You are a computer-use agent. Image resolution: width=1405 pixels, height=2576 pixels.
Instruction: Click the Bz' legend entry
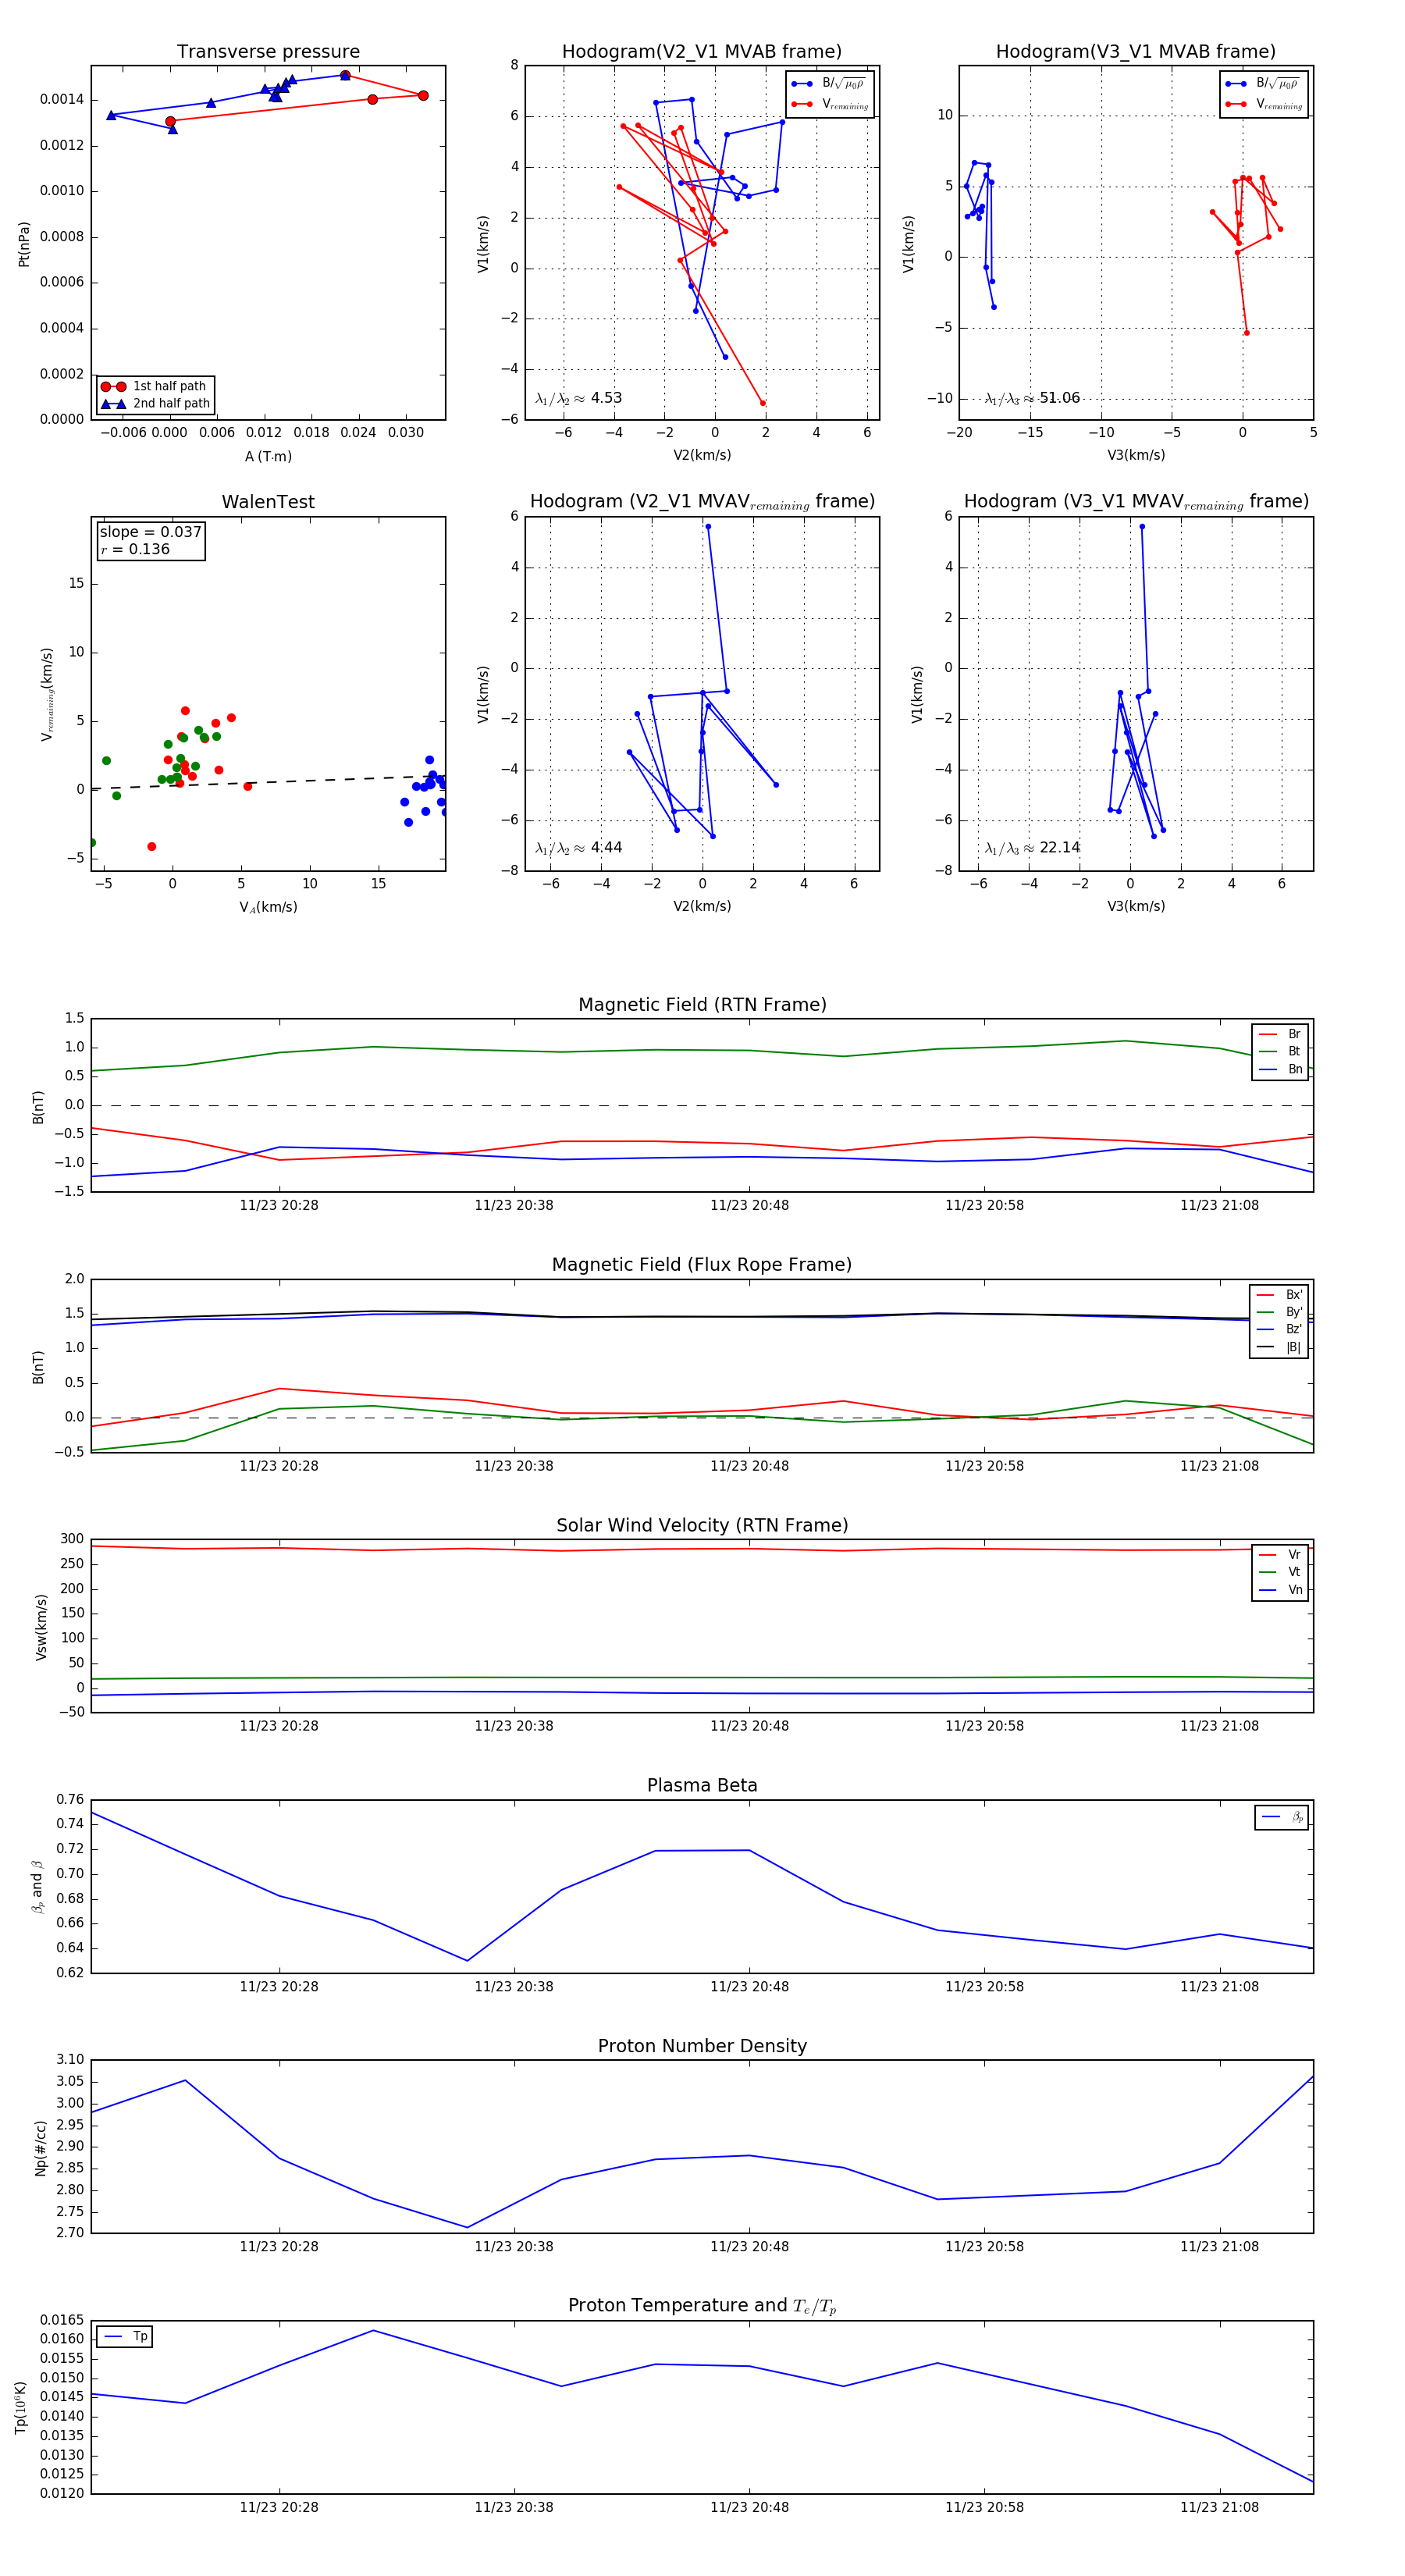pos(1280,1329)
